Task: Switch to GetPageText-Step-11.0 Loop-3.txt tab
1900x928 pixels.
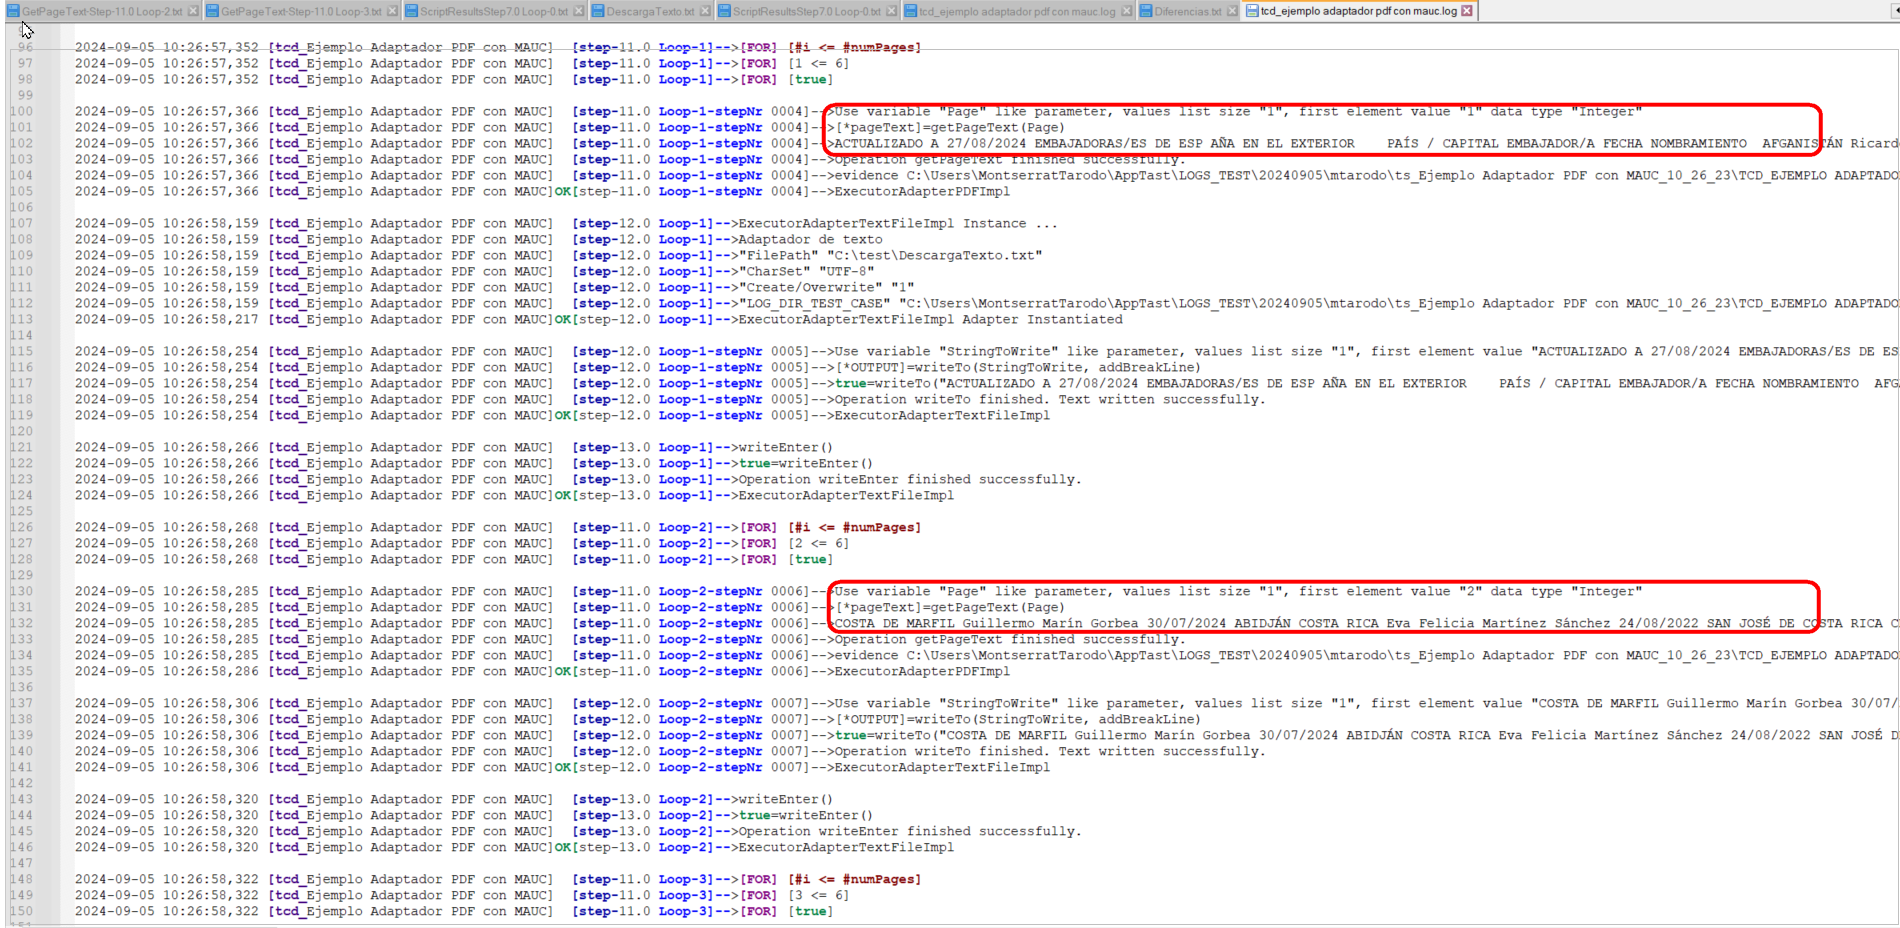Action: click(x=301, y=11)
